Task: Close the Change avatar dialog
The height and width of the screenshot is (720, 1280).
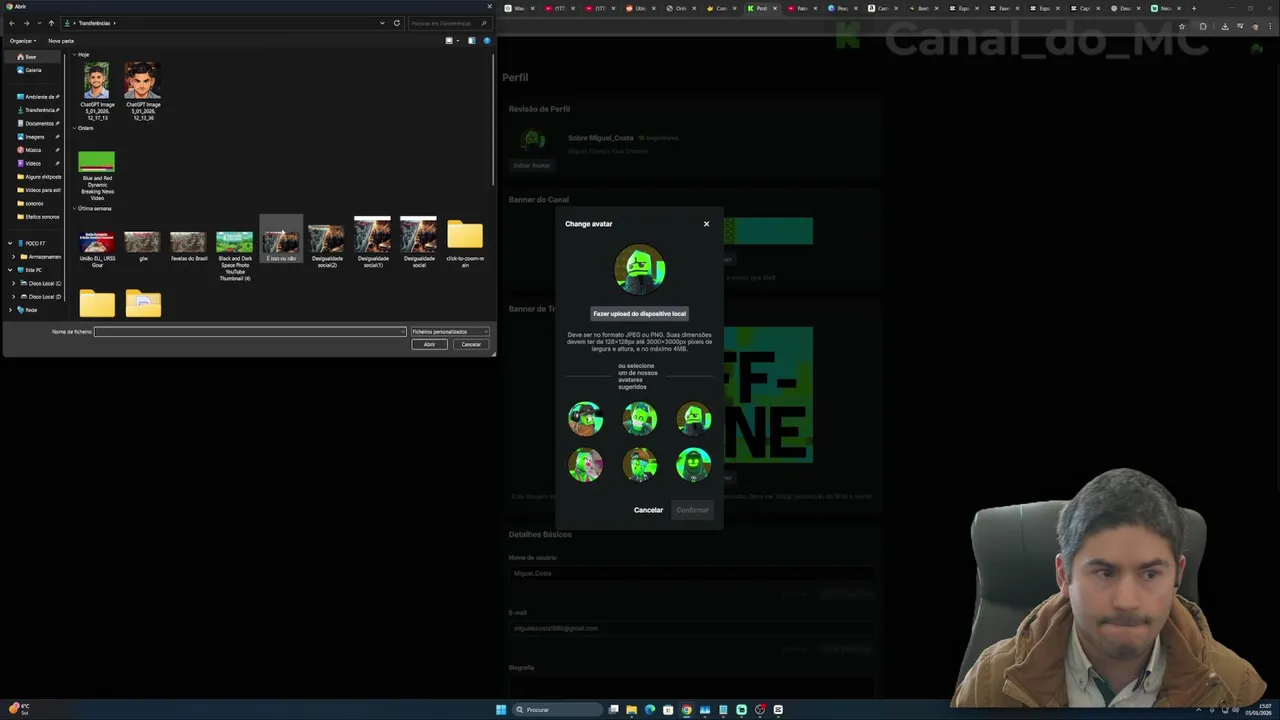Action: click(706, 224)
